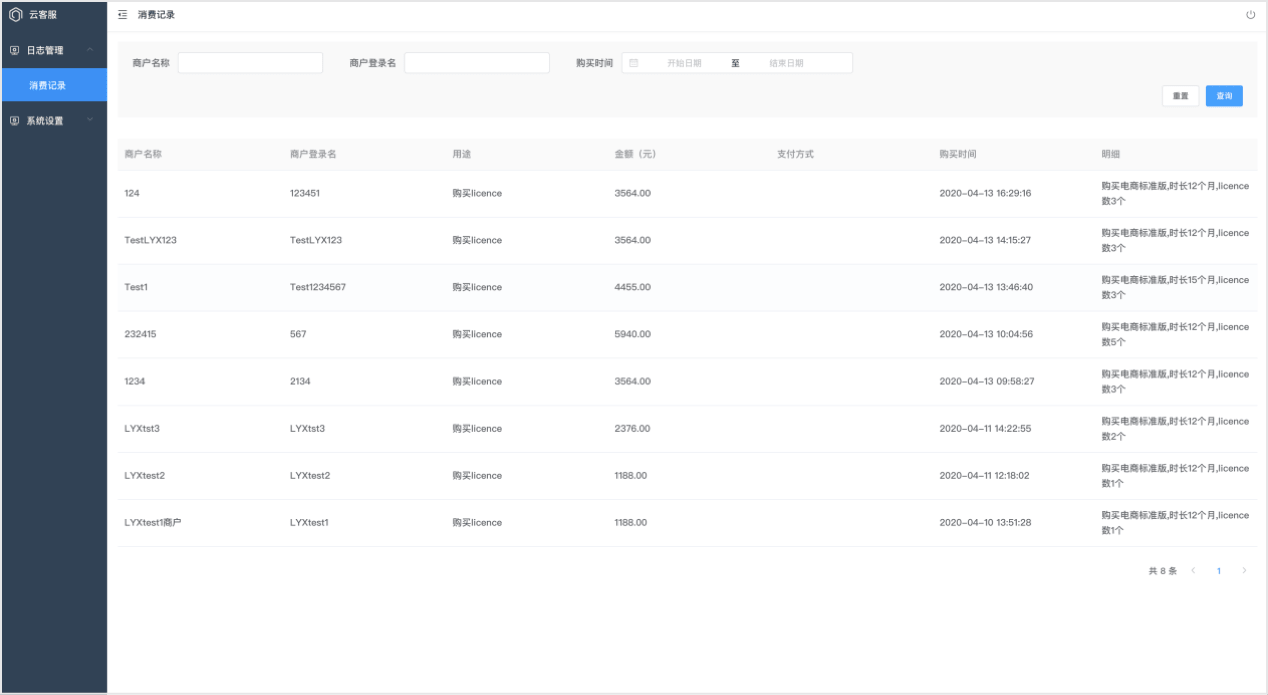
Task: Click the power logout icon
Action: pos(1250,15)
